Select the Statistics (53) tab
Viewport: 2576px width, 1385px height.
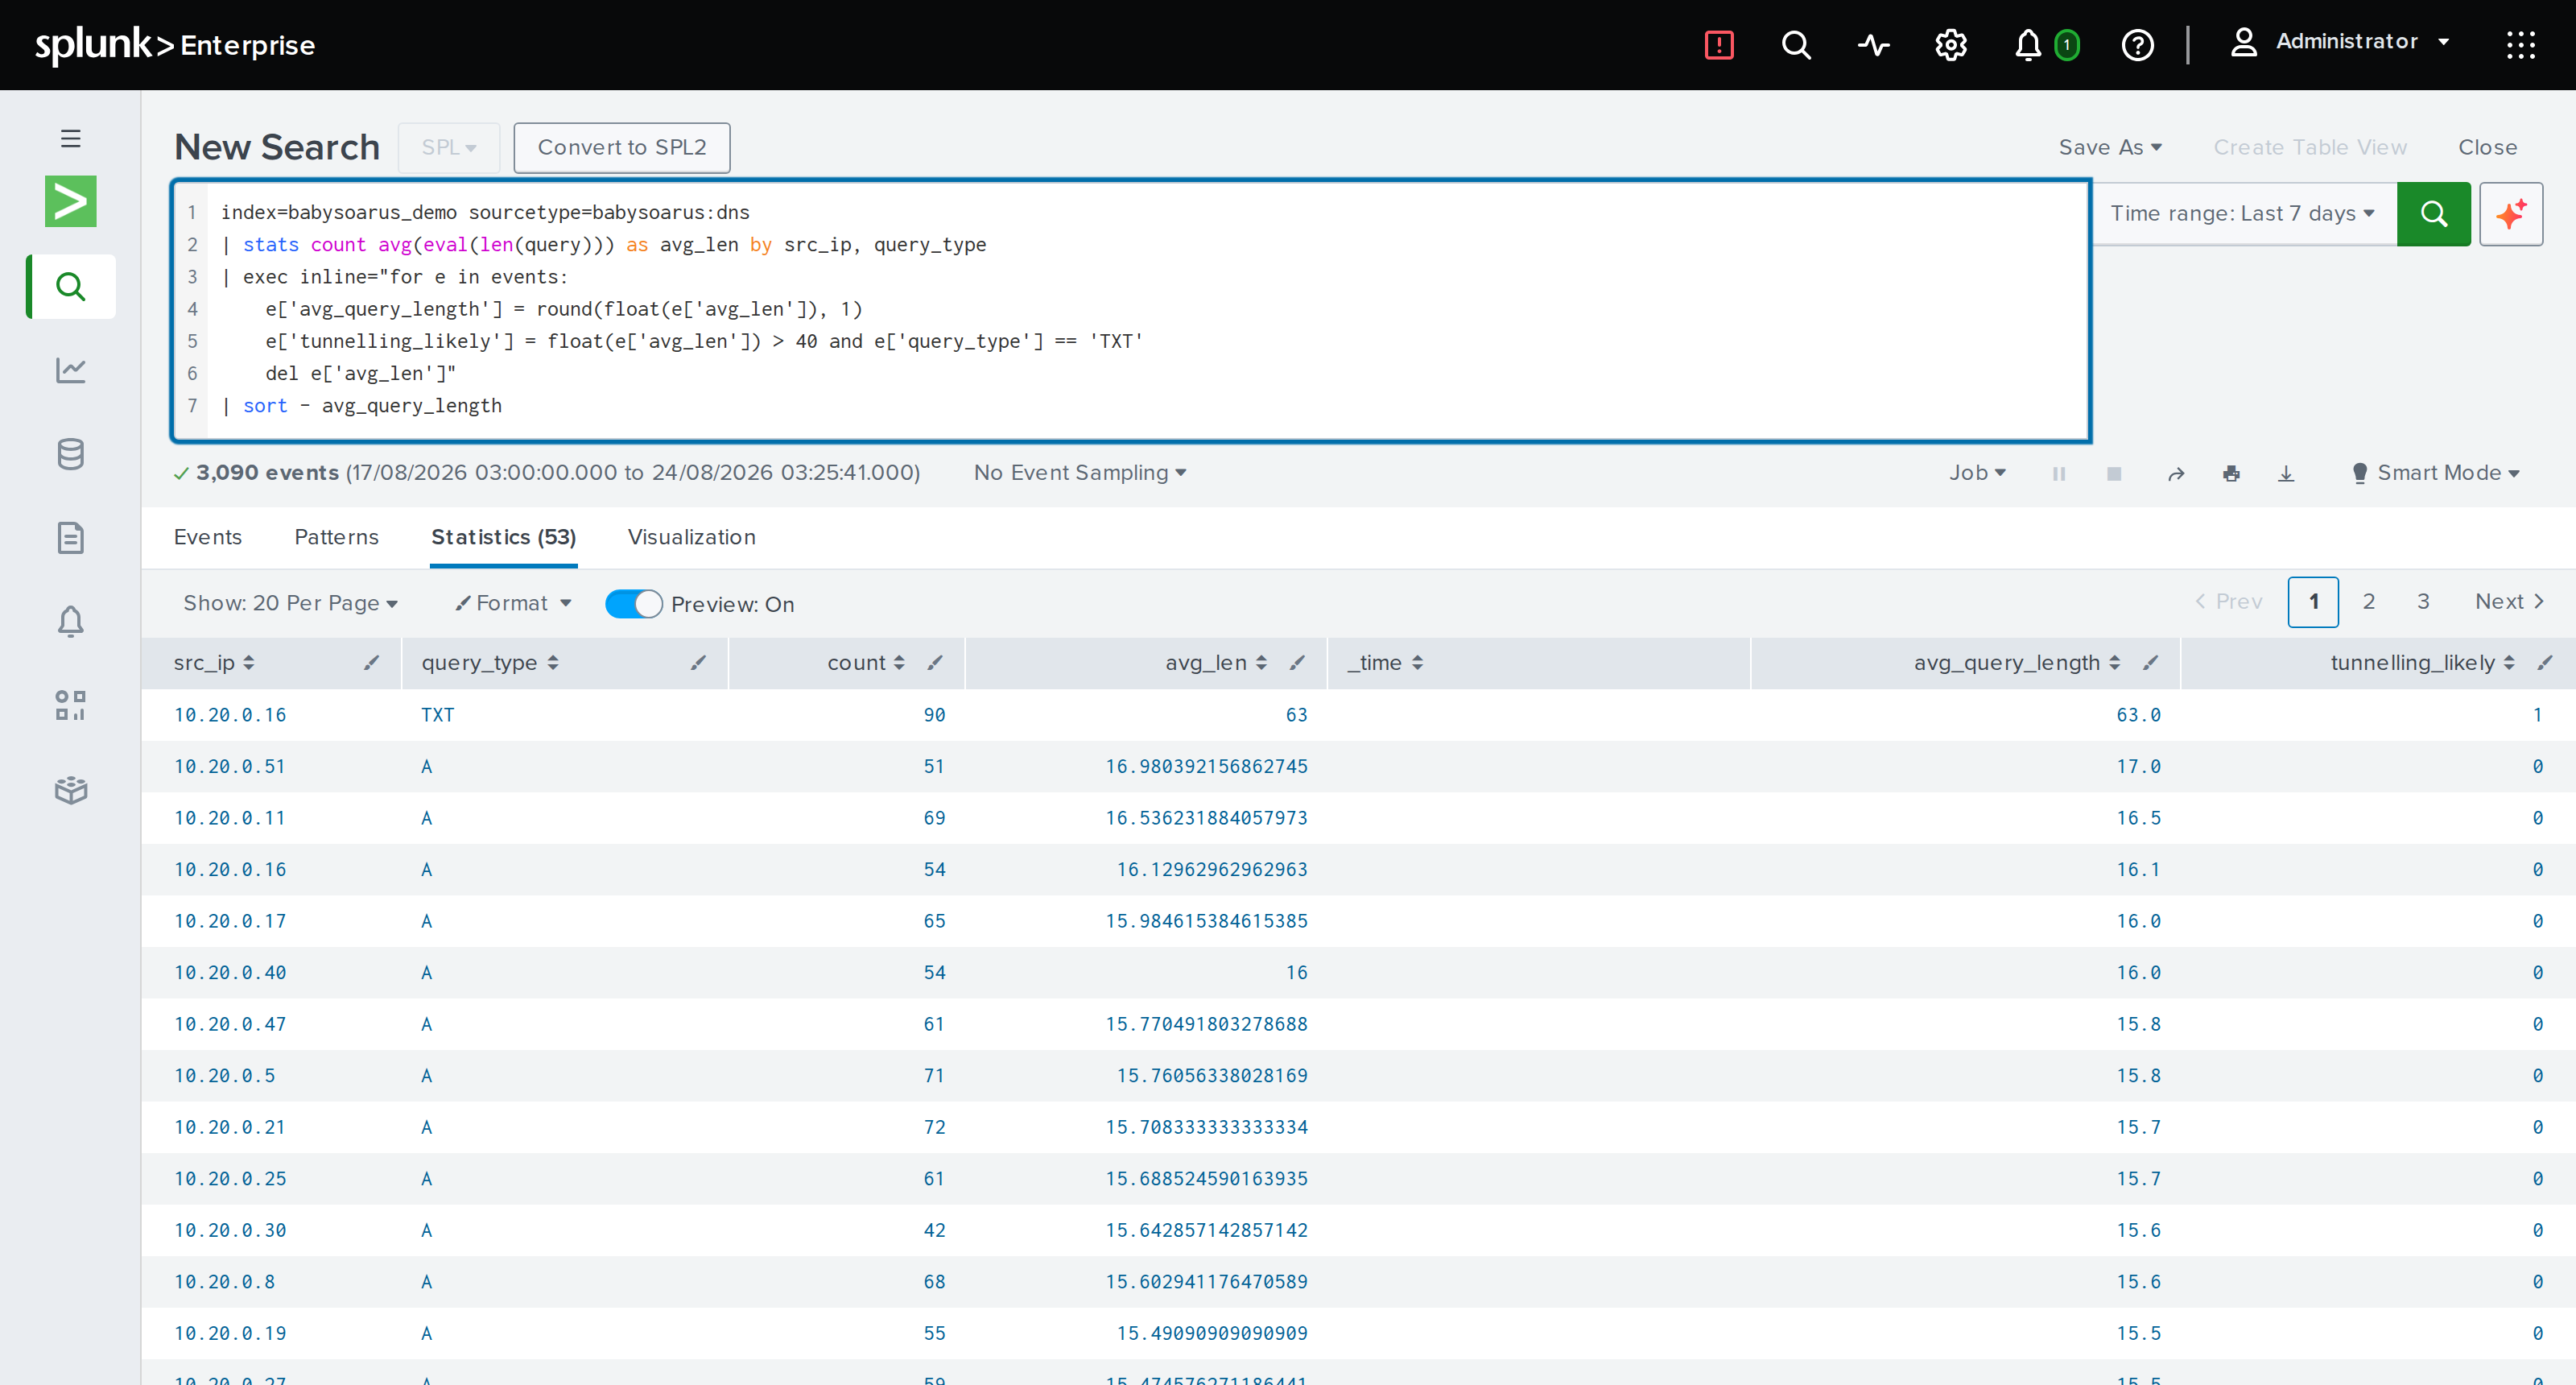pos(503,537)
